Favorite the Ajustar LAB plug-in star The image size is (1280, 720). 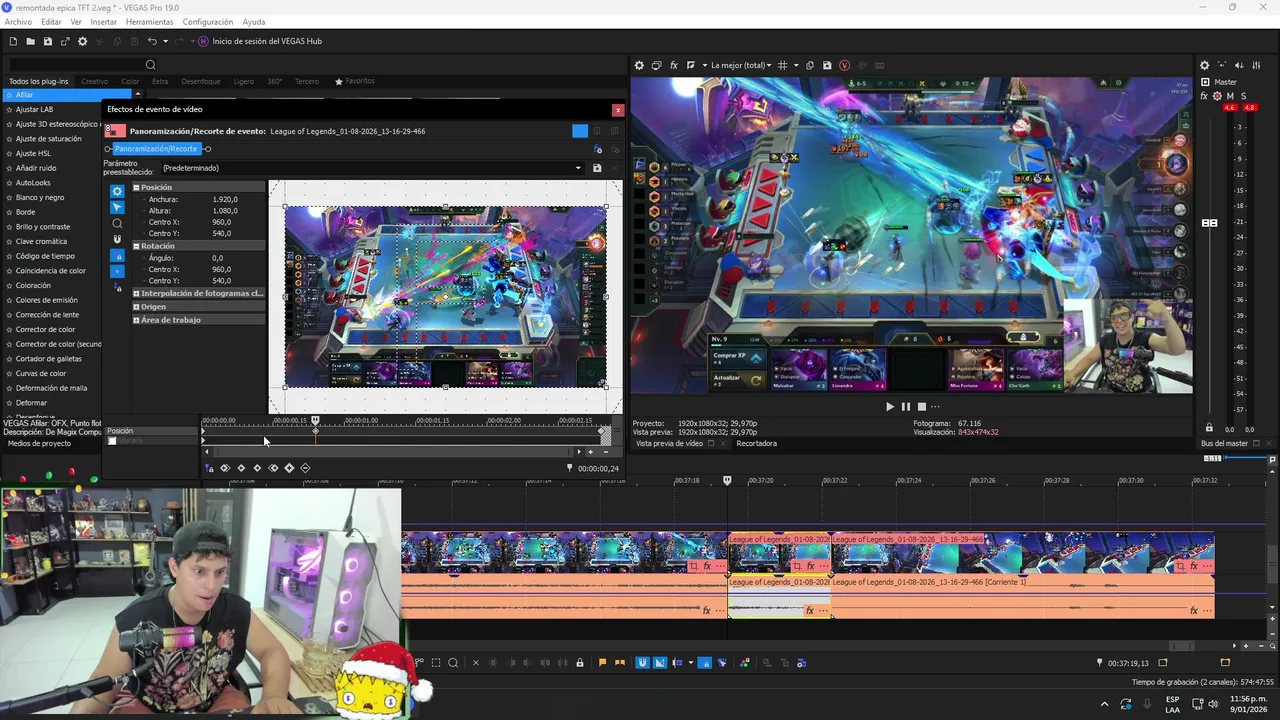9,109
